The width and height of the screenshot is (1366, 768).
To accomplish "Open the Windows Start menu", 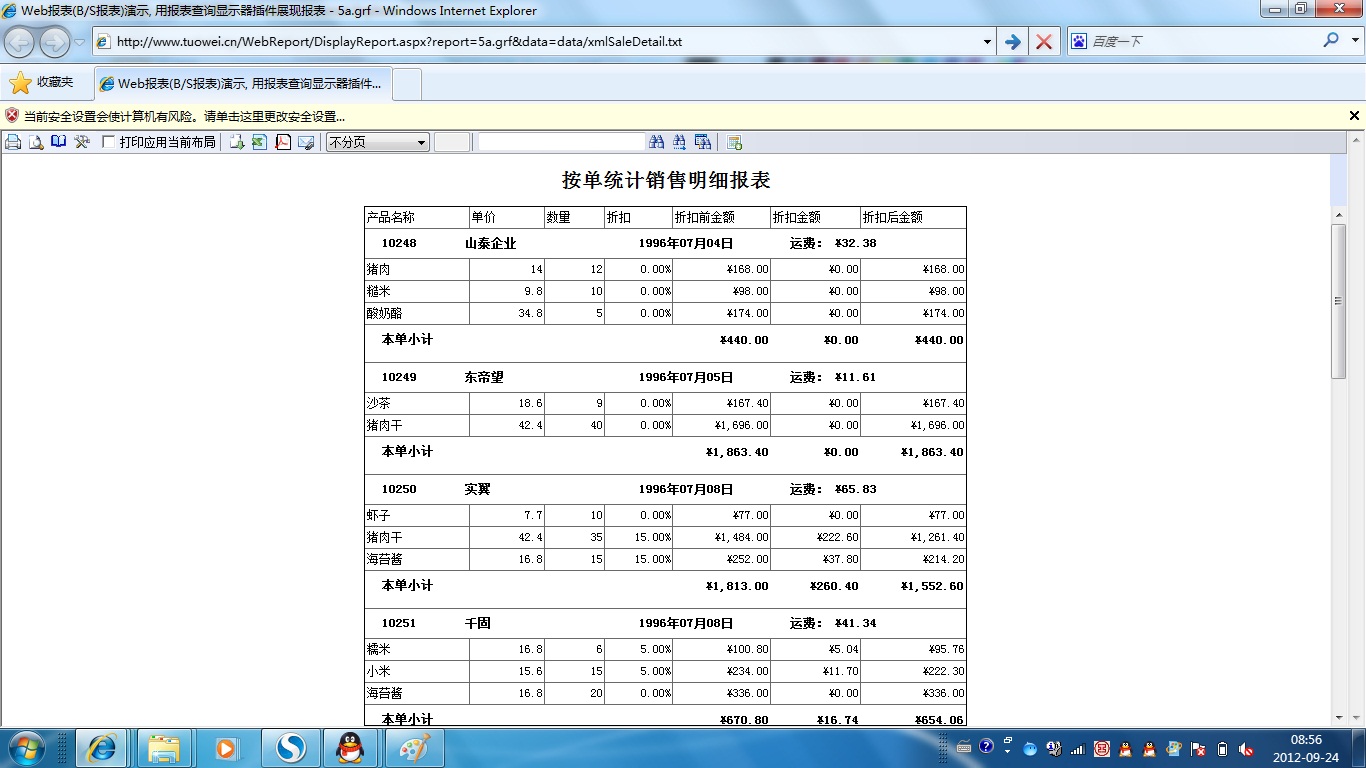I will (25, 748).
